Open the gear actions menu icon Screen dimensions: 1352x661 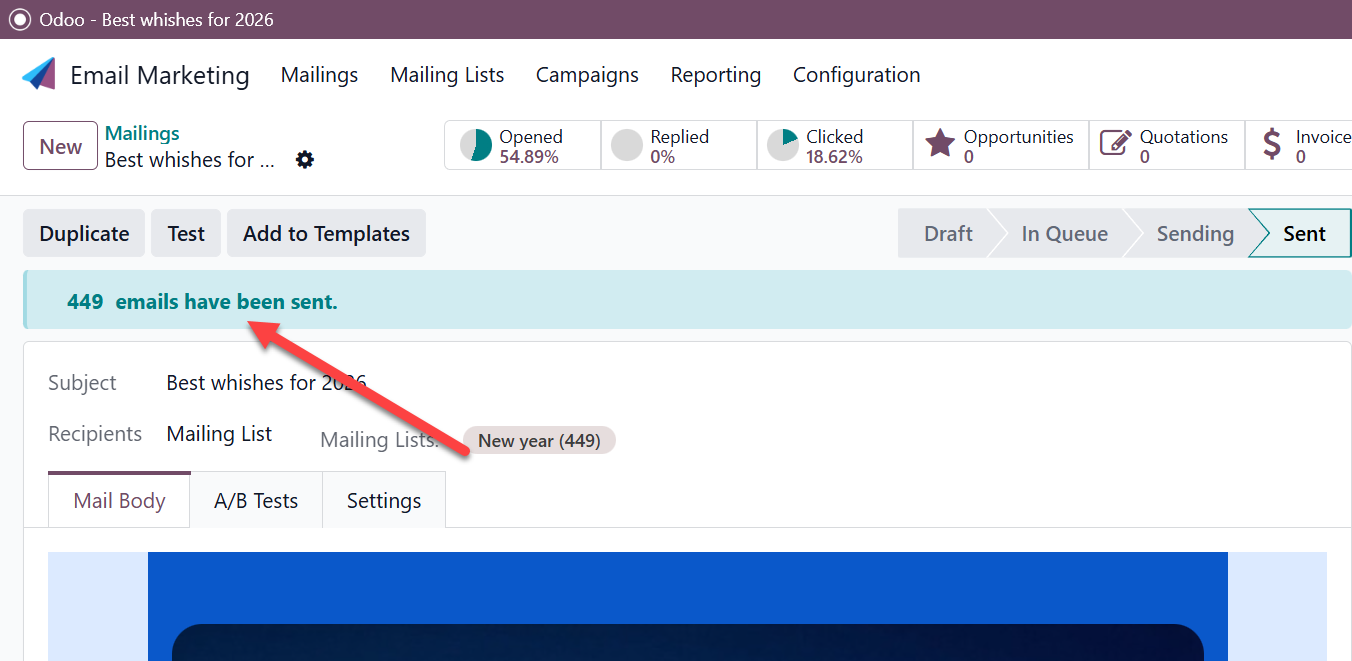pyautogui.click(x=305, y=160)
